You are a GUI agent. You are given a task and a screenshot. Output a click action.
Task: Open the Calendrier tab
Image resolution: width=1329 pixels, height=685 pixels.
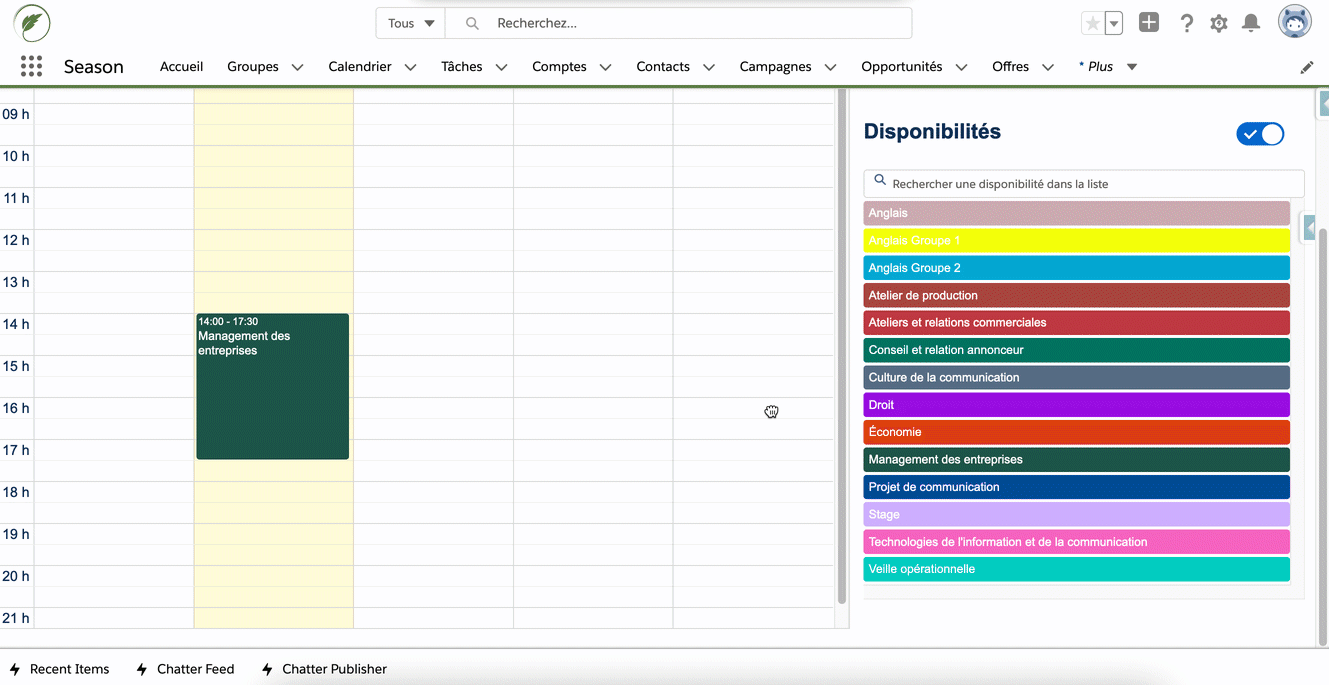pos(360,66)
